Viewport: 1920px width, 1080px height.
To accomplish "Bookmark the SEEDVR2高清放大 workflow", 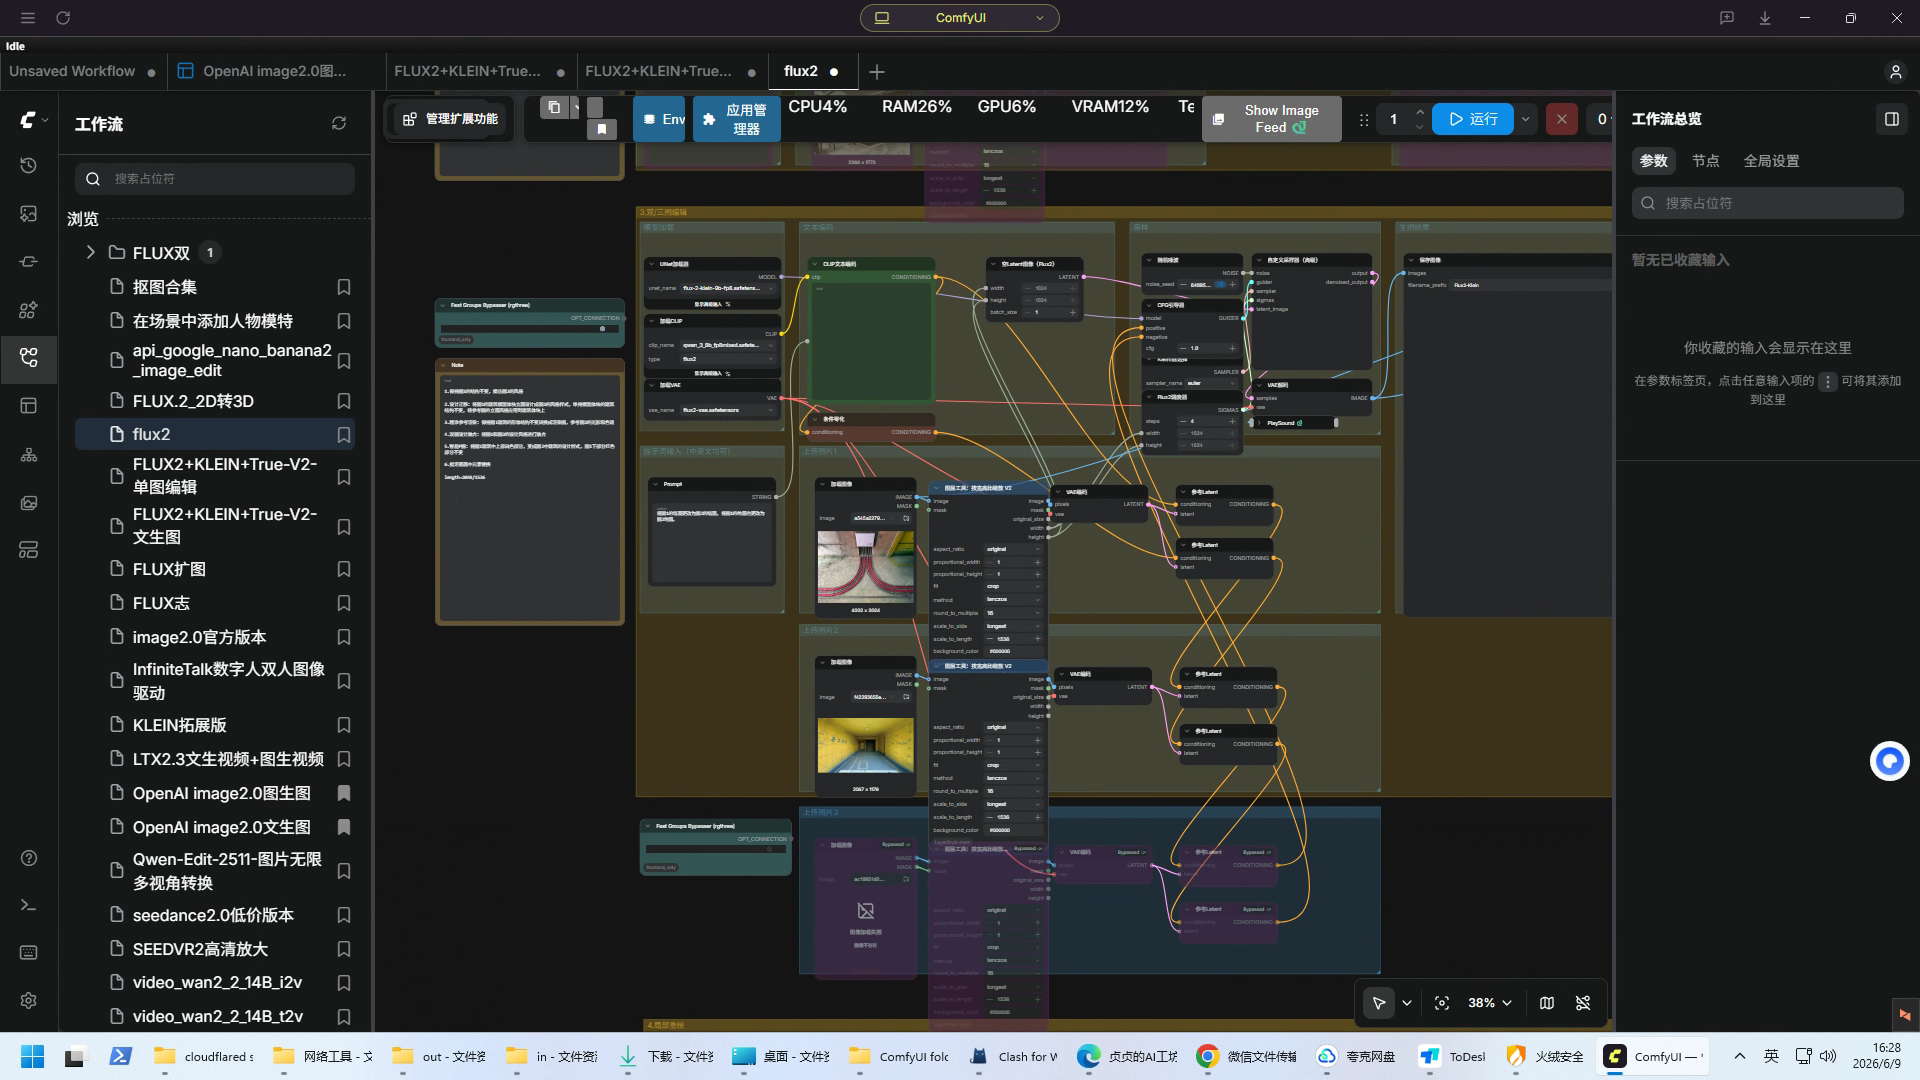I will [x=343, y=949].
